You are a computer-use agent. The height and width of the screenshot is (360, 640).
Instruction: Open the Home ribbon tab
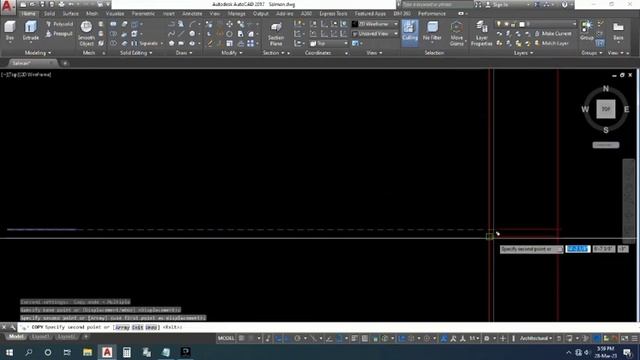pyautogui.click(x=28, y=13)
